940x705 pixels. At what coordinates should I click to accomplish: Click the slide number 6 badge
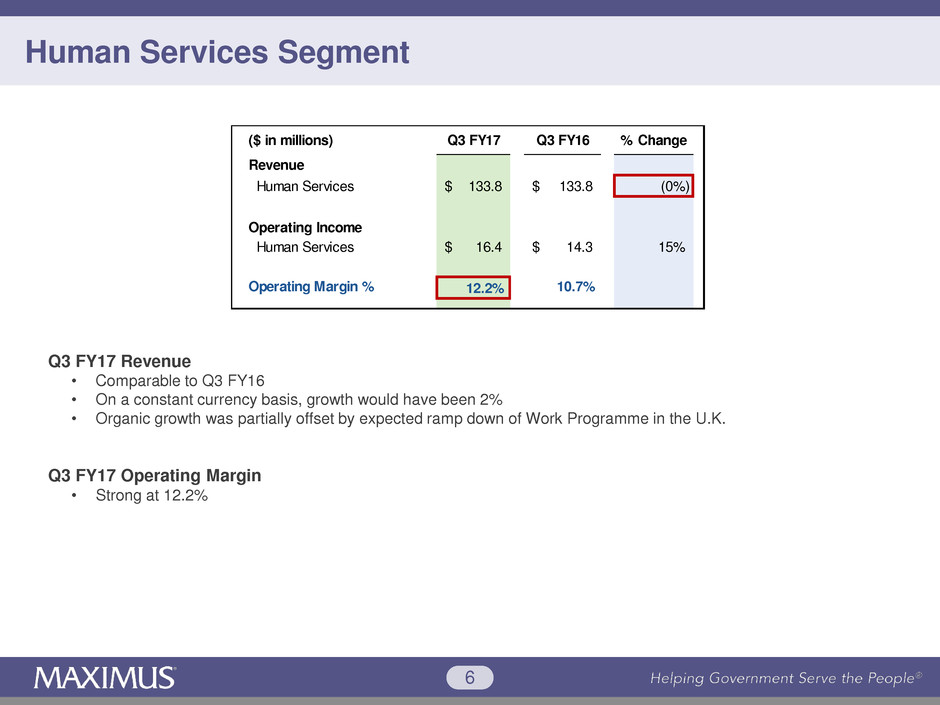(x=470, y=678)
